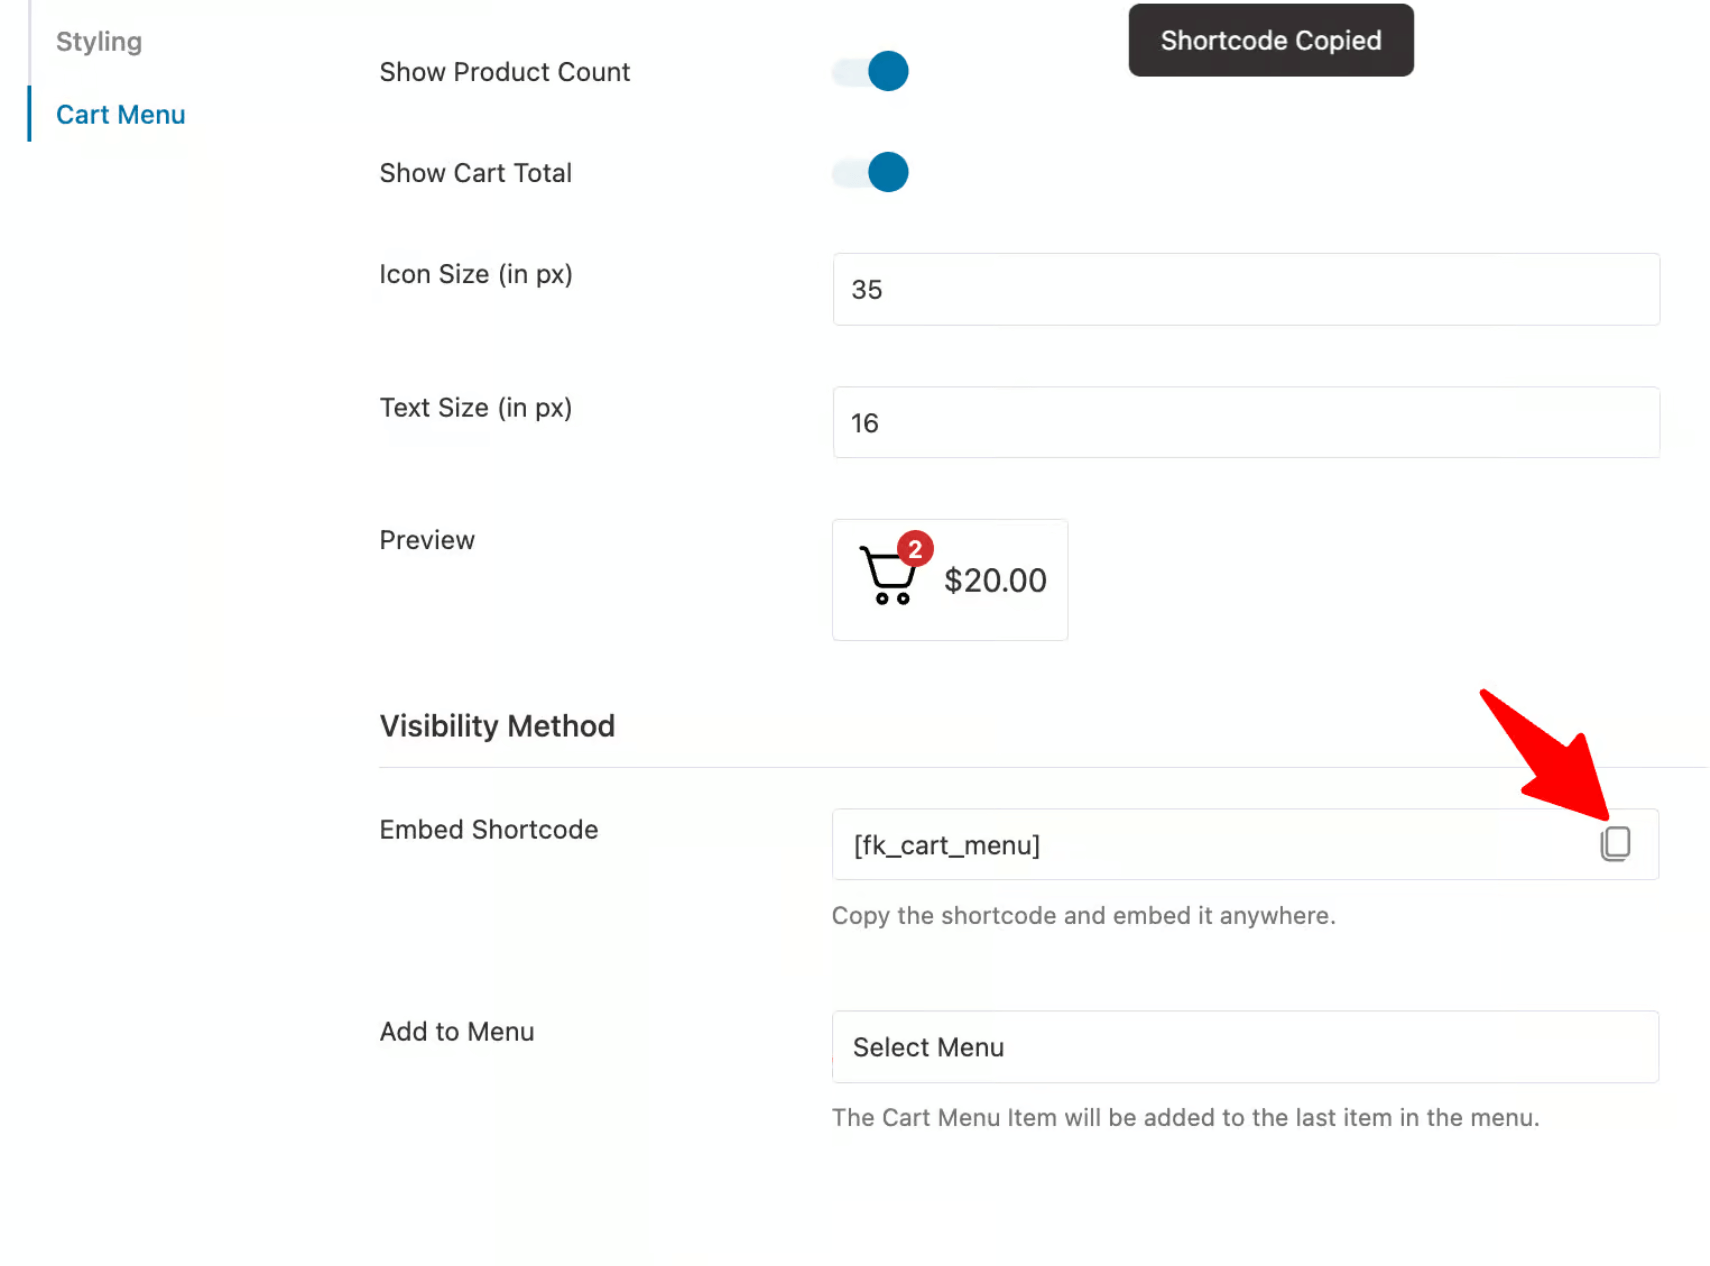Click the Visibility Method heading
The height and width of the screenshot is (1266, 1710).
coord(497,726)
